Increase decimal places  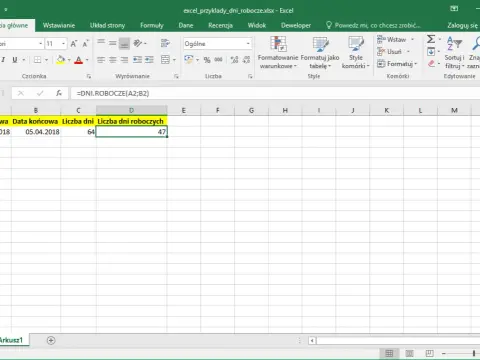[x=234, y=60]
